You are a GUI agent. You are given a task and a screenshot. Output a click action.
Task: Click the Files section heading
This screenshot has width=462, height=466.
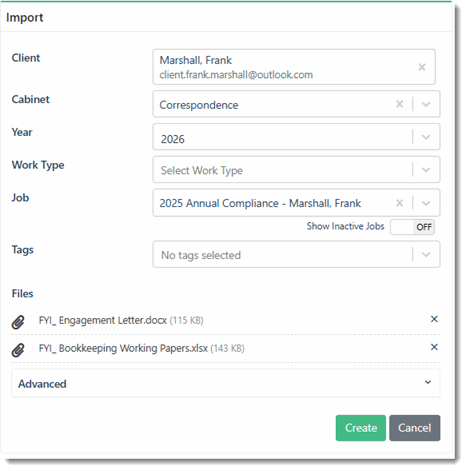(22, 294)
